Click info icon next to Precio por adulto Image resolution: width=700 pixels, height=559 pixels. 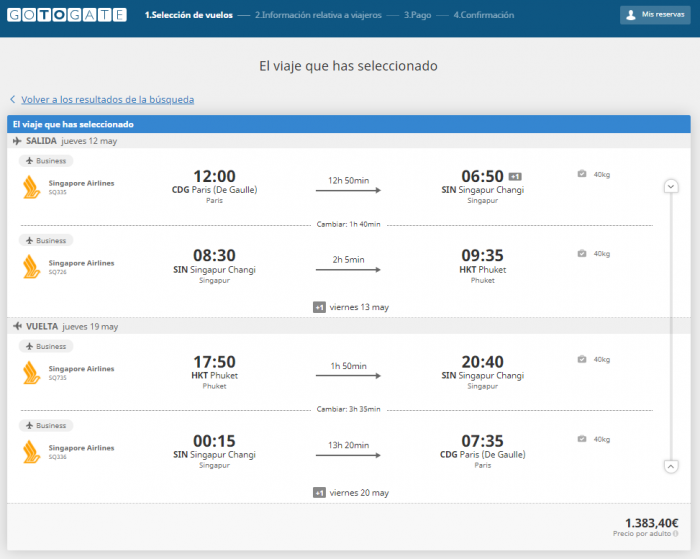click(x=675, y=534)
